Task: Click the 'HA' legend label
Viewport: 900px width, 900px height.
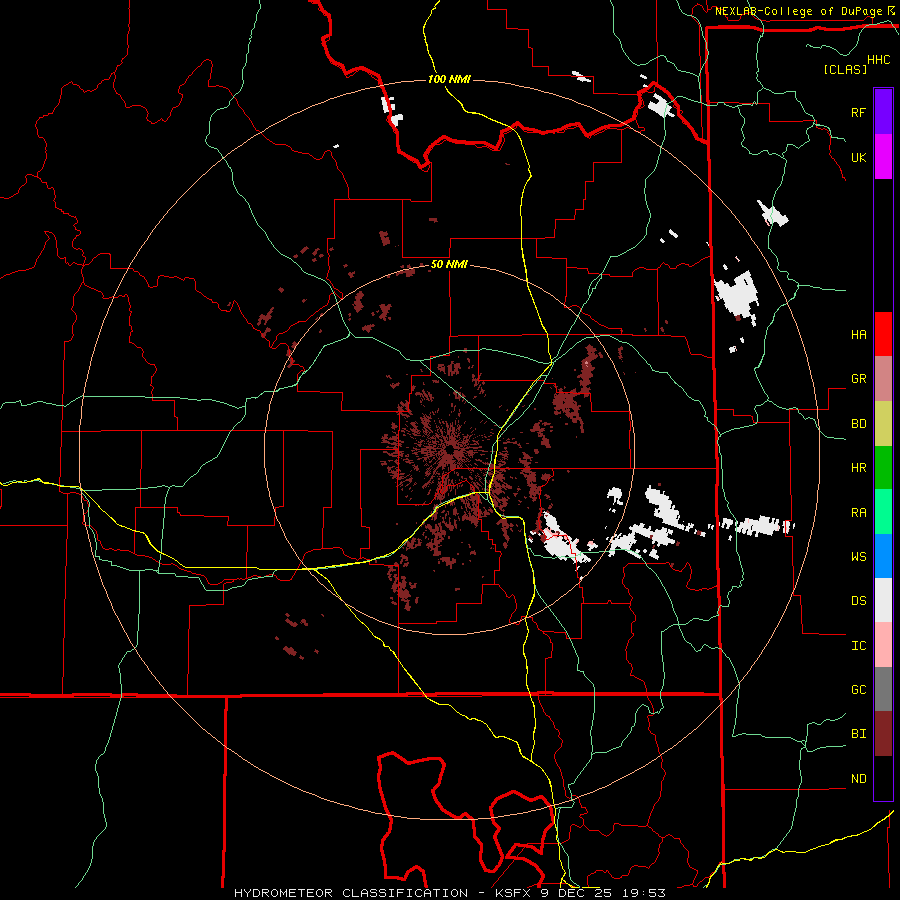Action: (858, 334)
